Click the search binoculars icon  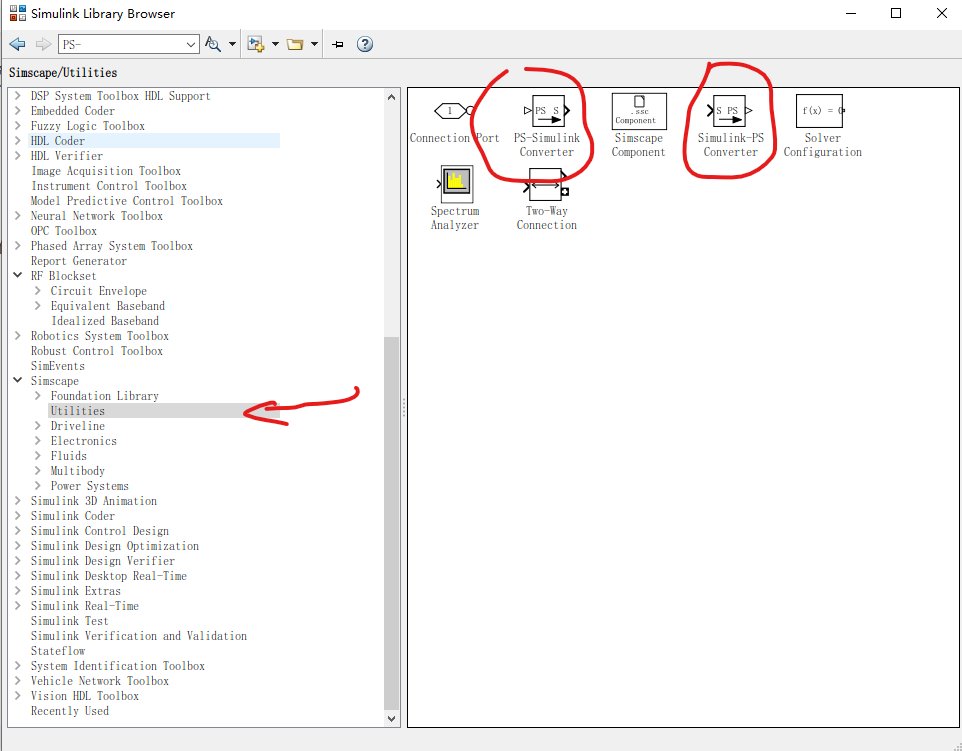[213, 44]
